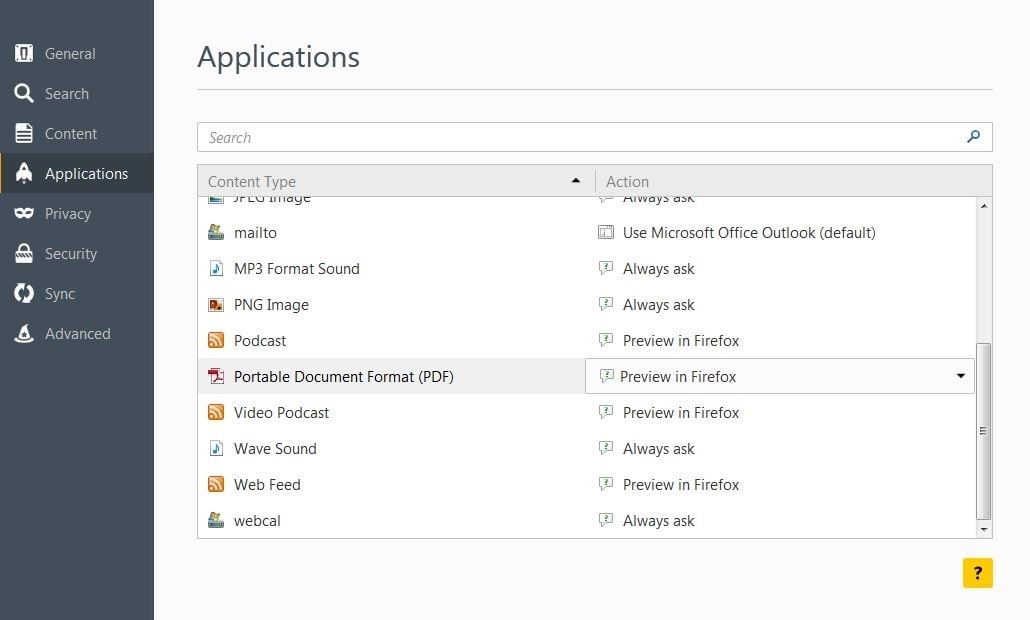Viewport: 1030px width, 620px height.
Task: Select the MP3 Format Sound row
Action: pyautogui.click(x=587, y=269)
